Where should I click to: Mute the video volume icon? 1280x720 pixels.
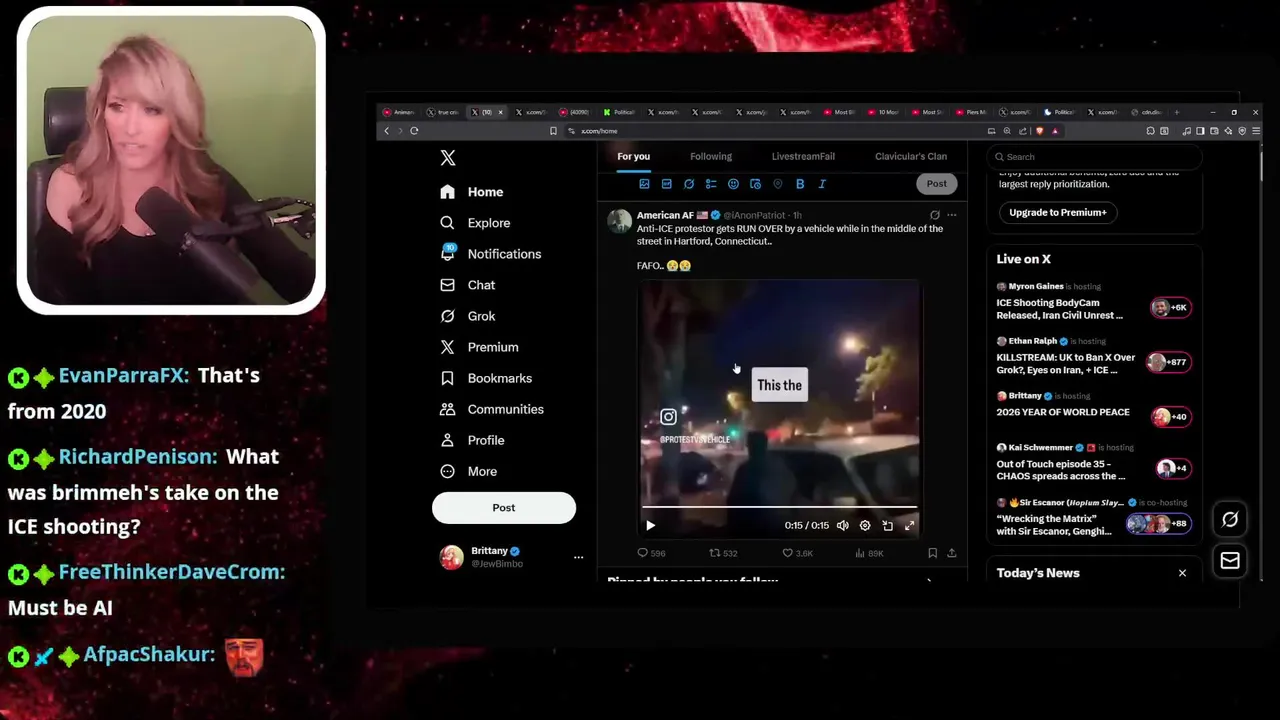[x=843, y=526]
